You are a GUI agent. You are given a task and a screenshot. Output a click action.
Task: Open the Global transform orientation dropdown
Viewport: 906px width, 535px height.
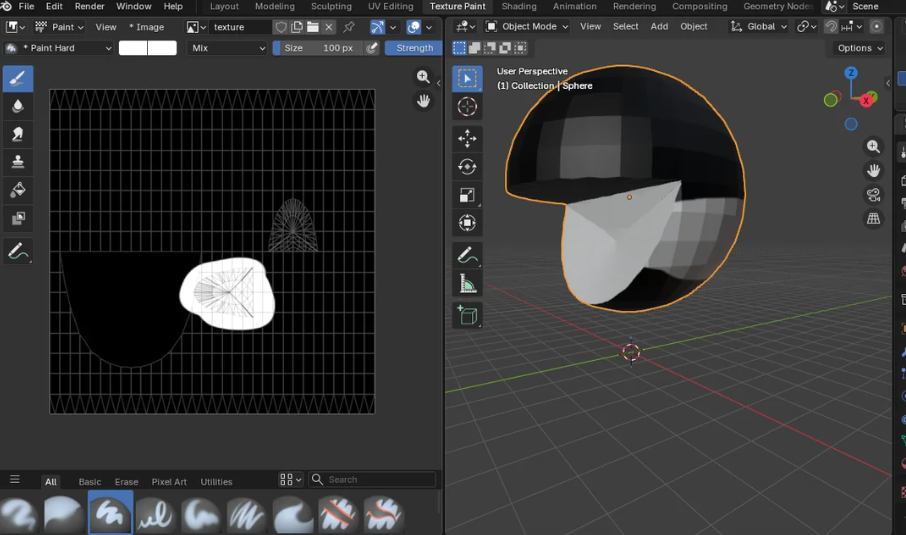759,27
